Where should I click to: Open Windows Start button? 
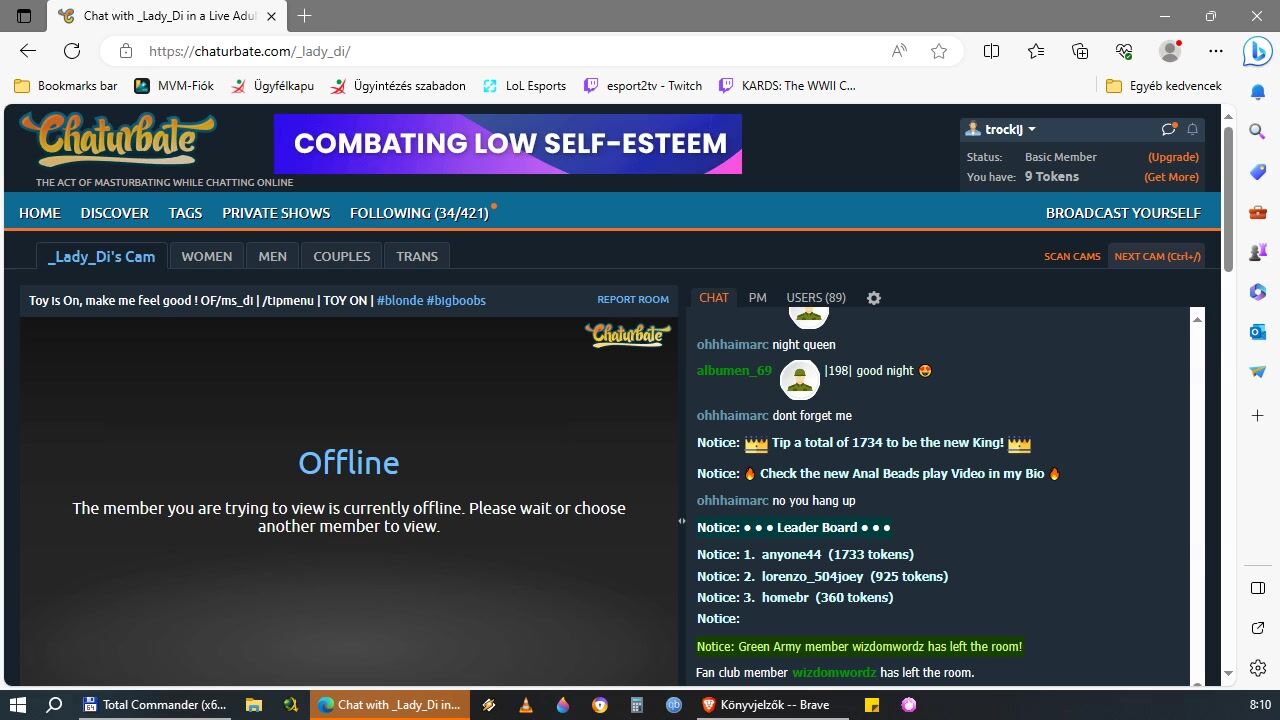click(x=17, y=704)
